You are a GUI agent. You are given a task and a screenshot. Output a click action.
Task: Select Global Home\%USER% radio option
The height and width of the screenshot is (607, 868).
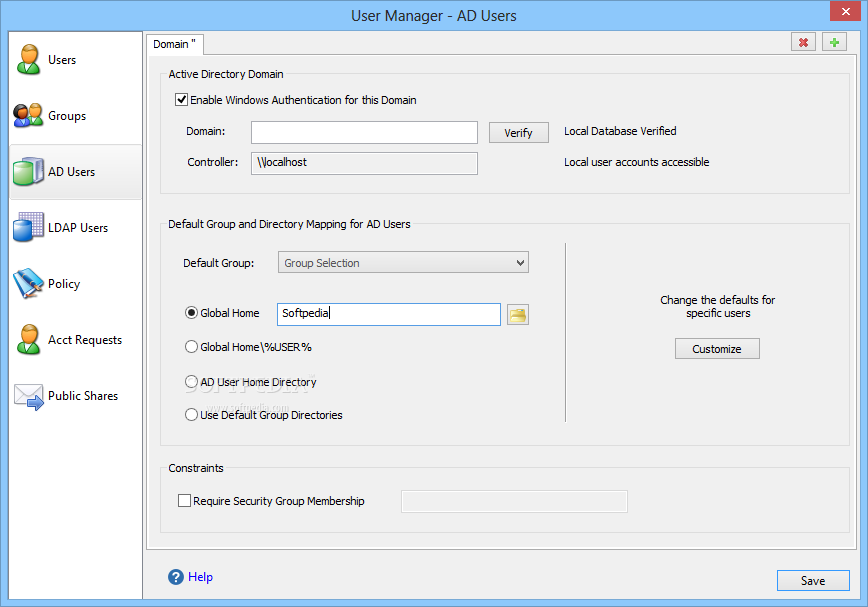[x=191, y=347]
